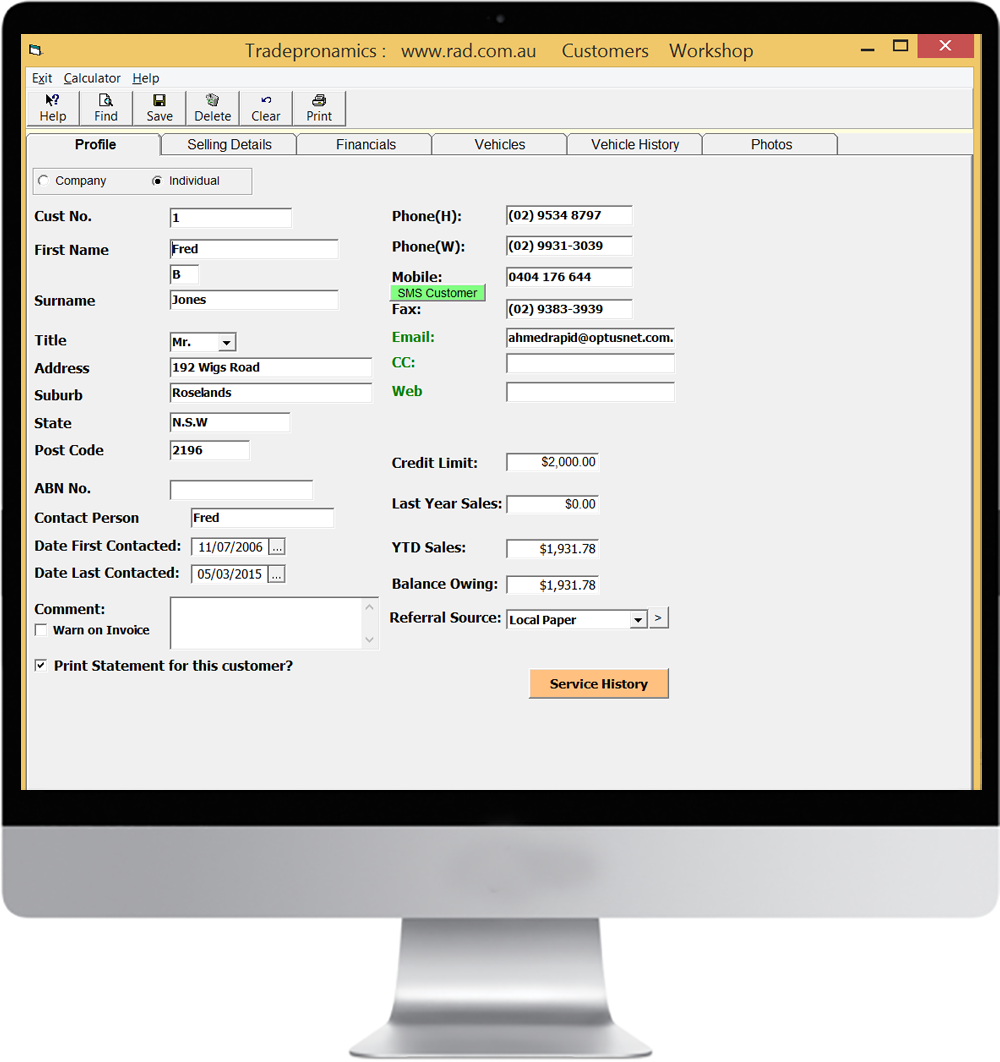Open the Calculator menu

tap(92, 78)
